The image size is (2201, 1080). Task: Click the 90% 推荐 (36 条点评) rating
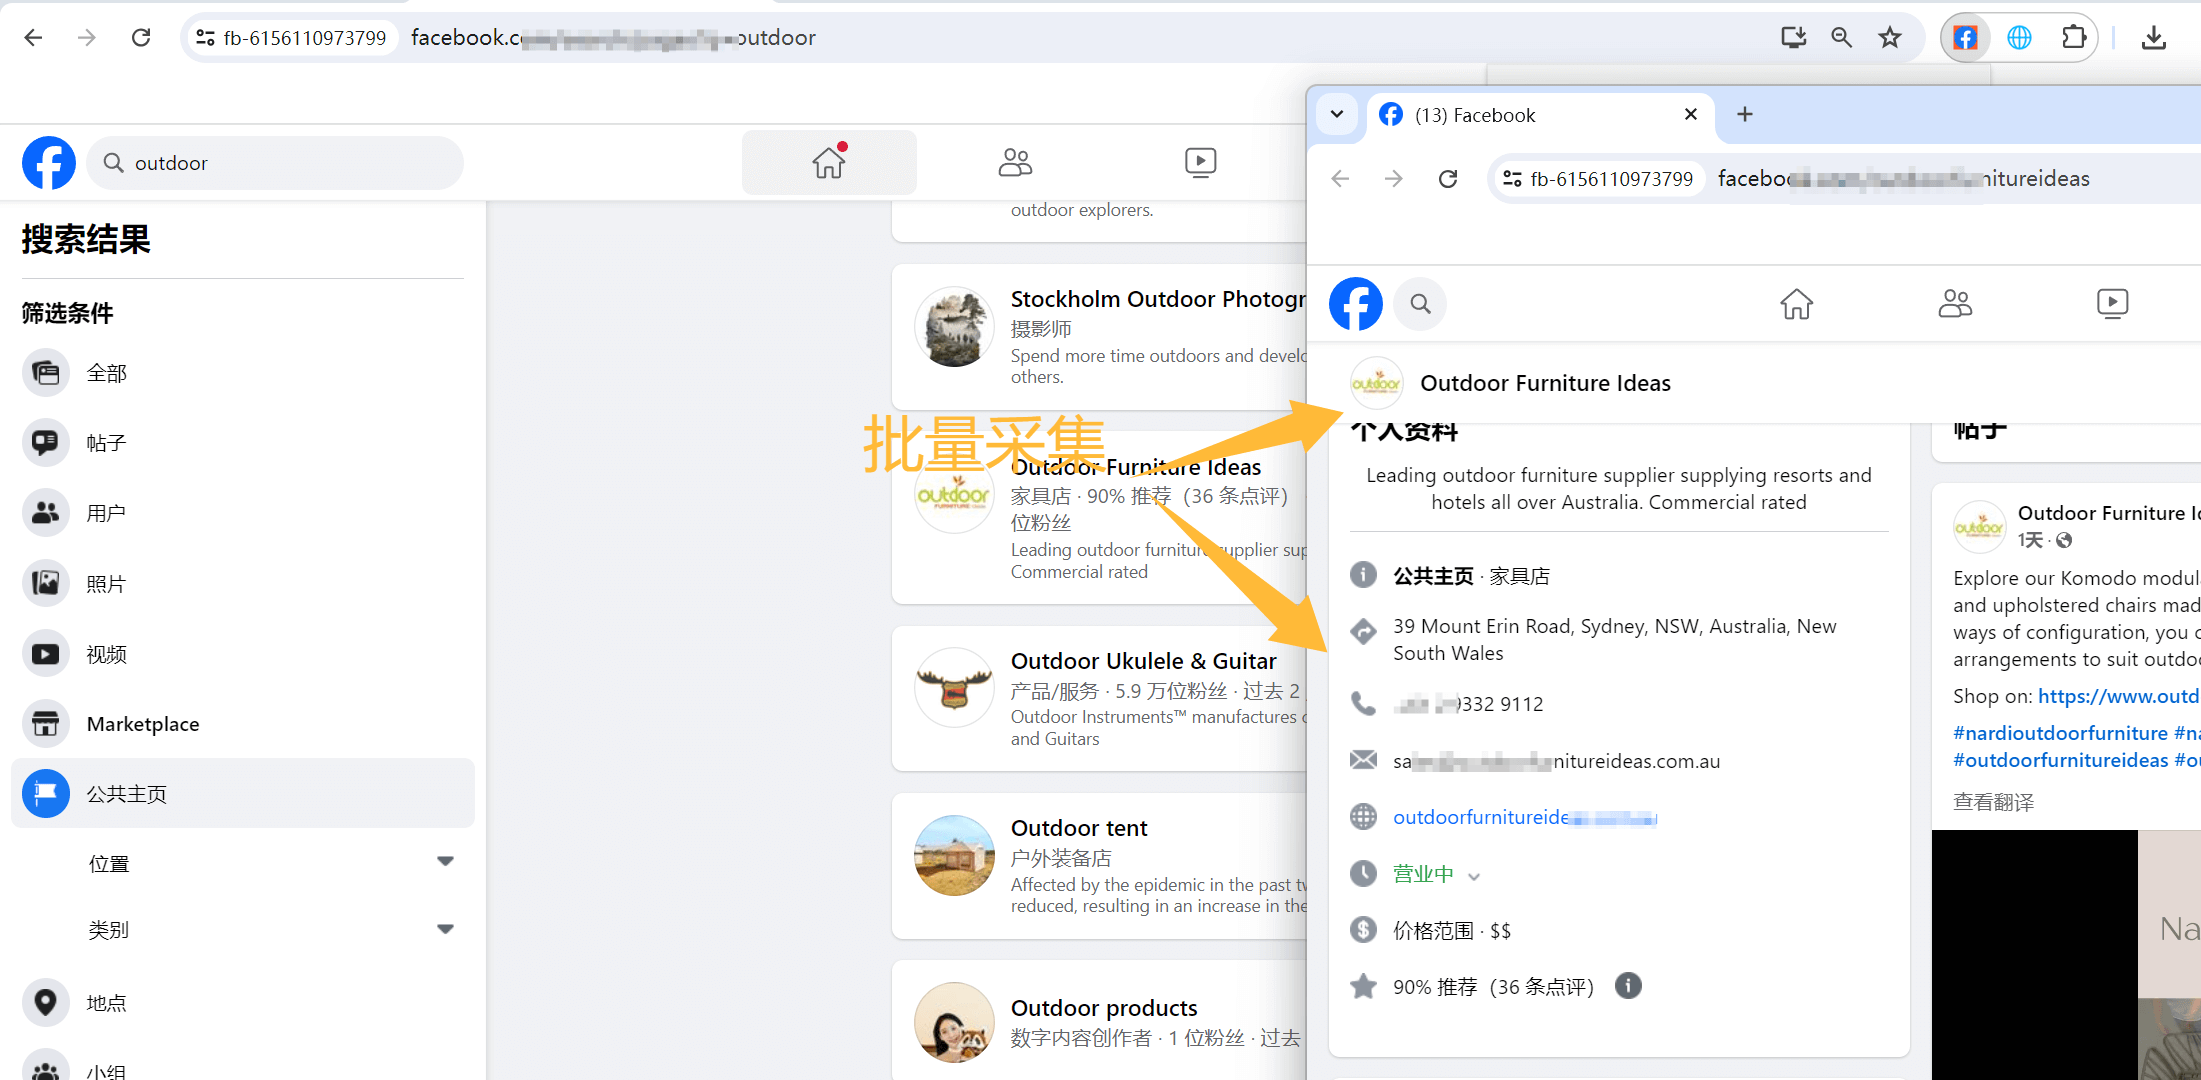pyautogui.click(x=1493, y=987)
